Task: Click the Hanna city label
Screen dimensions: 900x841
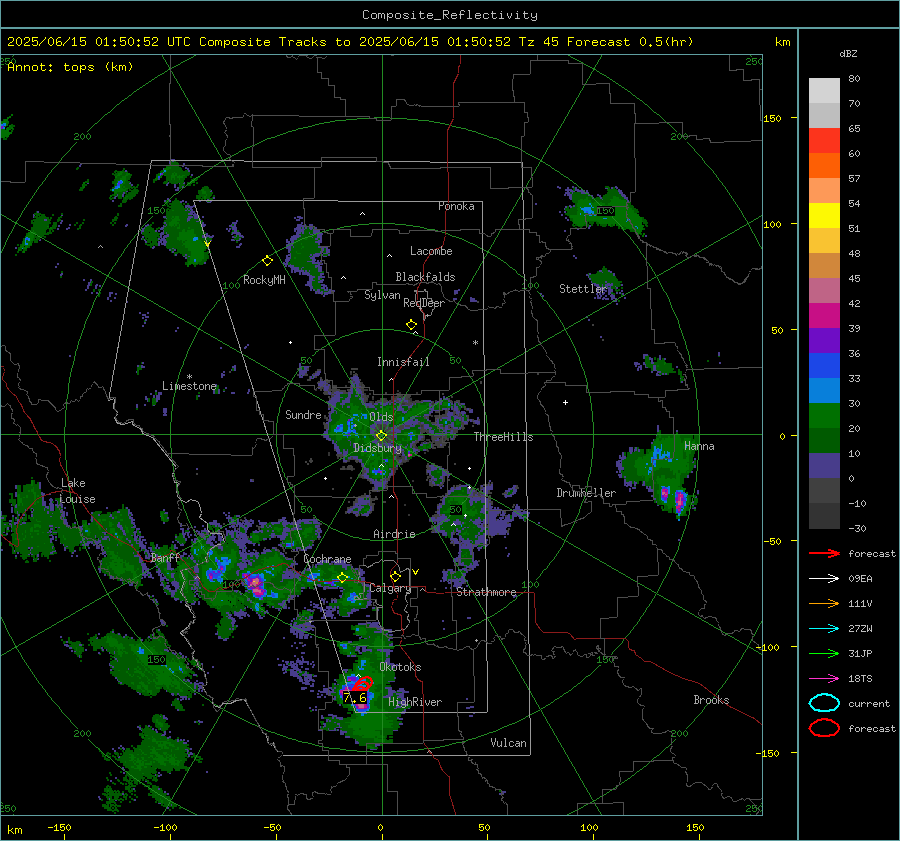Action: 699,446
